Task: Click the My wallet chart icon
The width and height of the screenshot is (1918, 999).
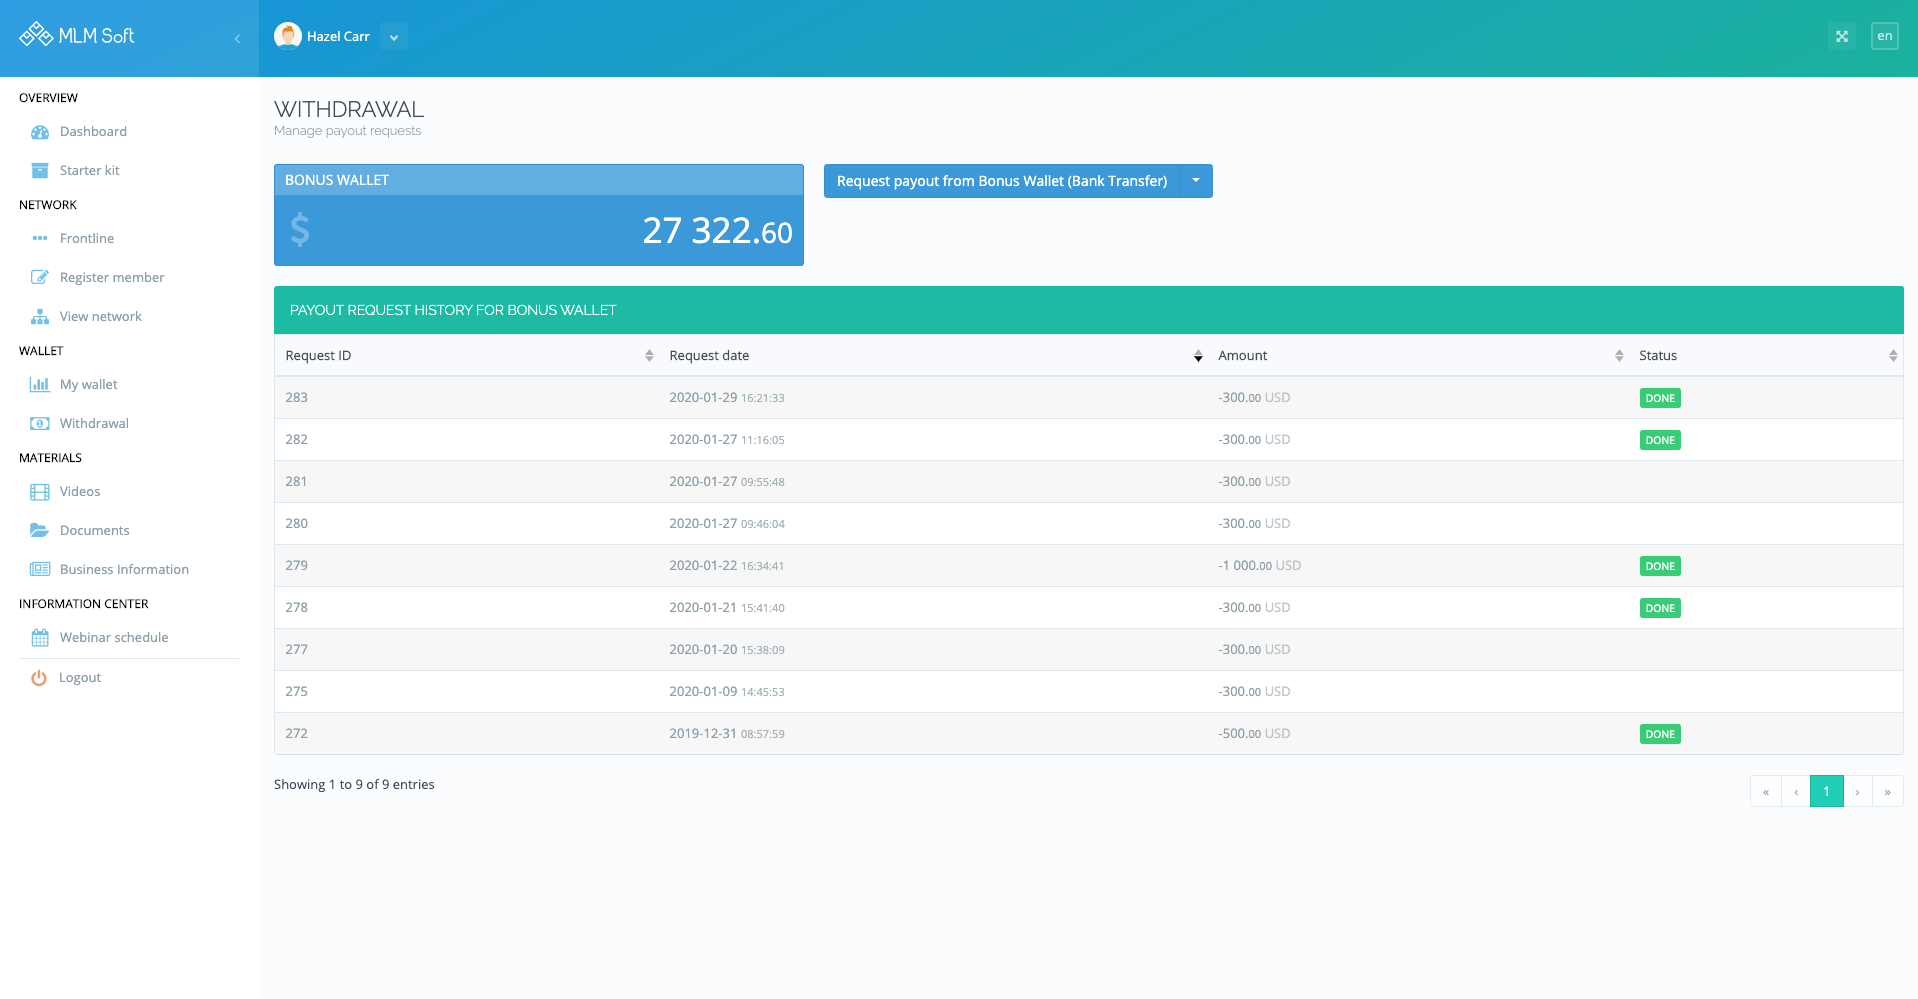Action: click(x=40, y=385)
